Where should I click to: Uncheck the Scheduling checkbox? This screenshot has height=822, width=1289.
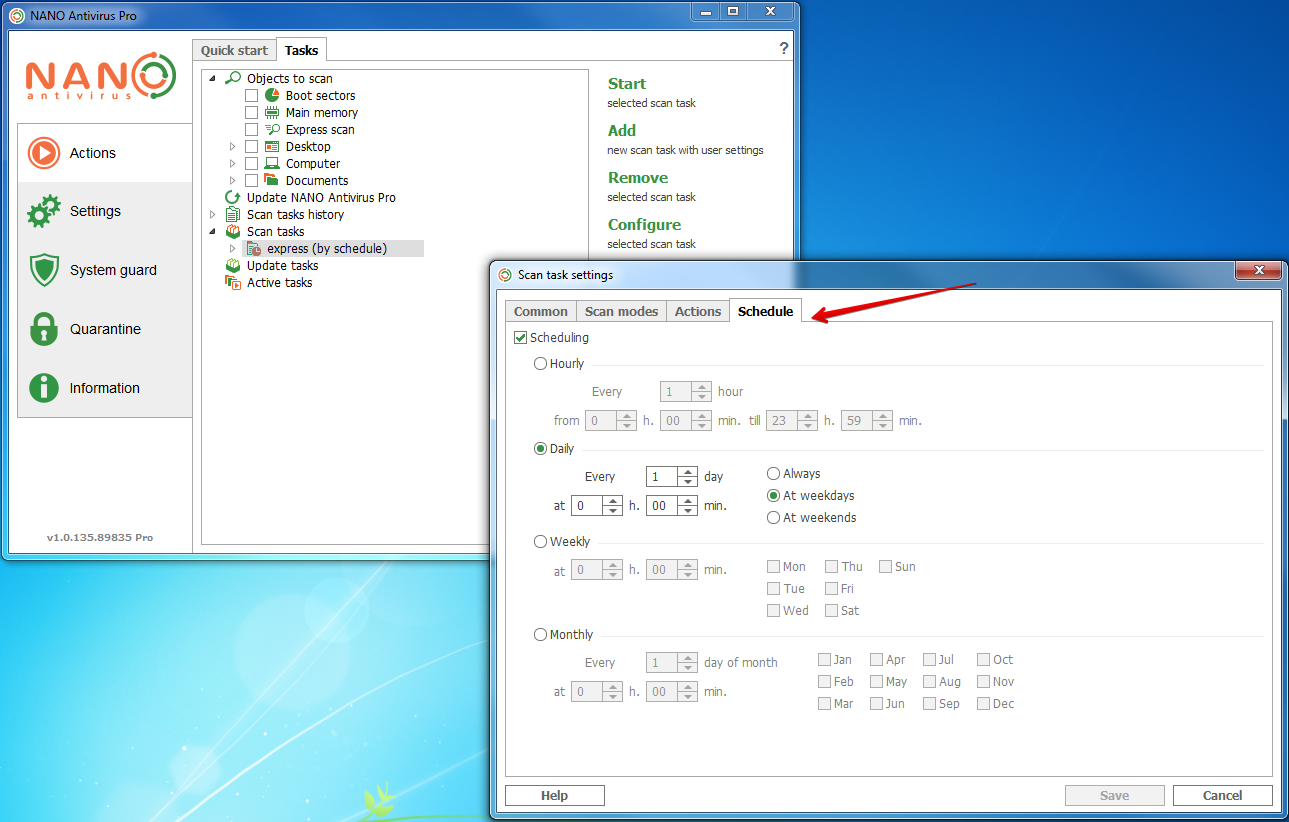point(520,338)
